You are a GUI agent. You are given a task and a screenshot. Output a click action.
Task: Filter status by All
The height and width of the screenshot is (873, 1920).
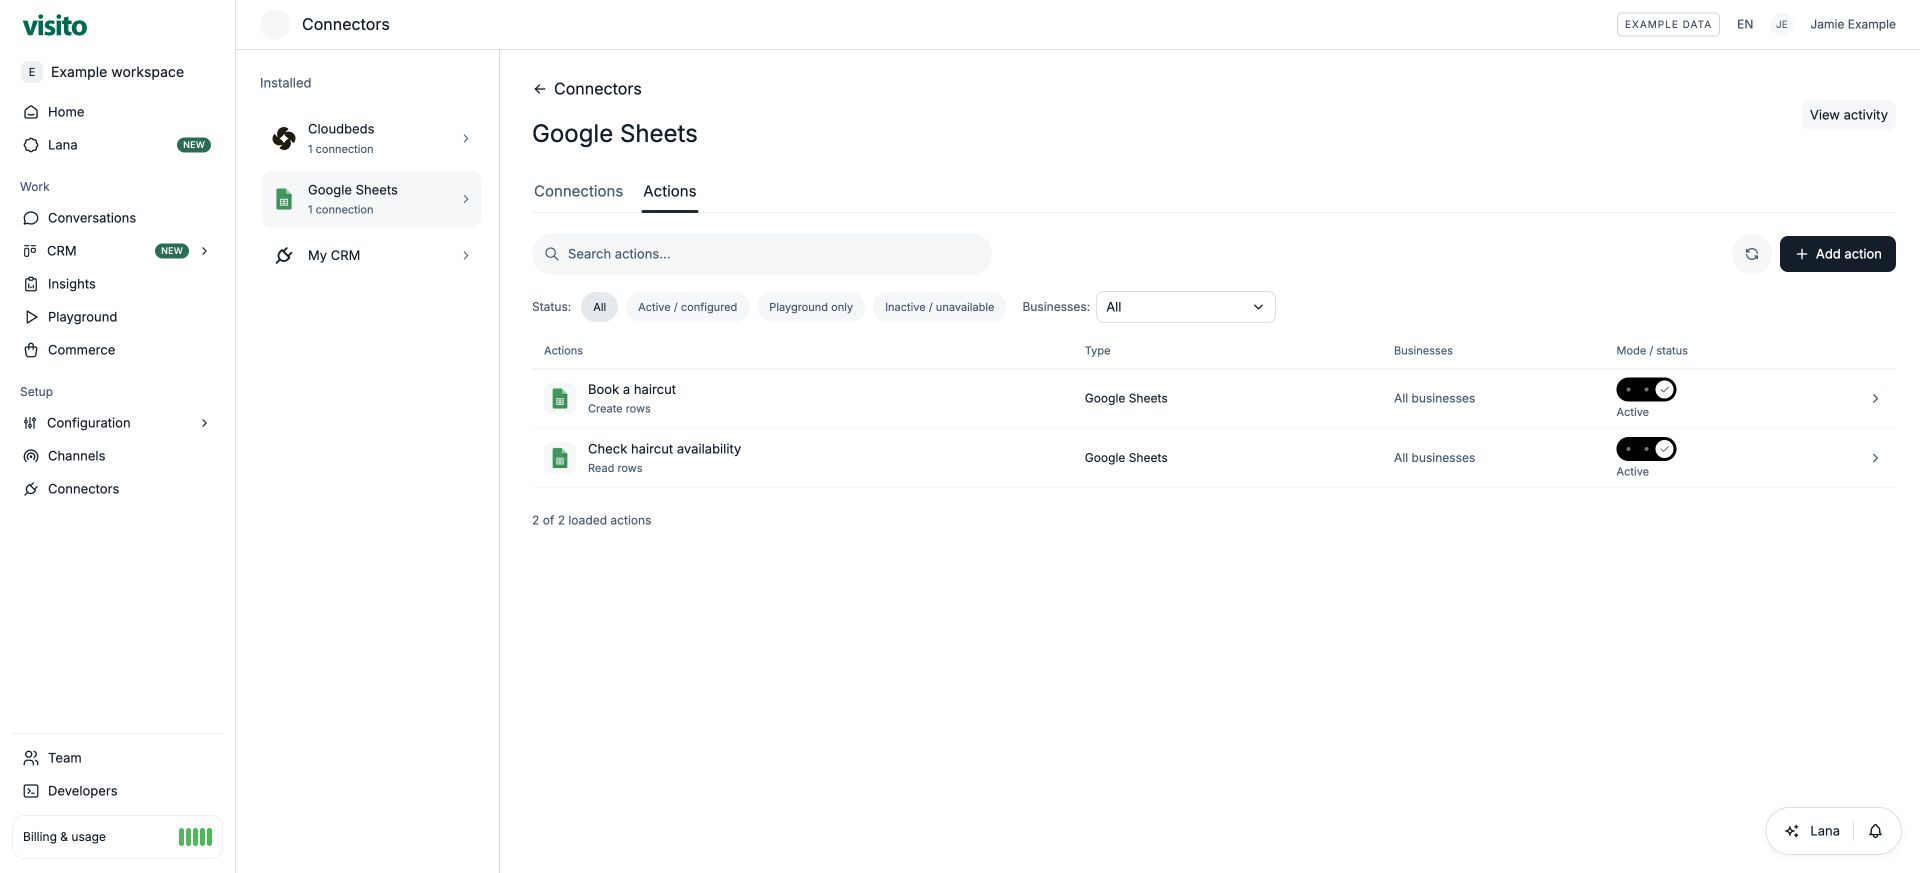point(600,307)
